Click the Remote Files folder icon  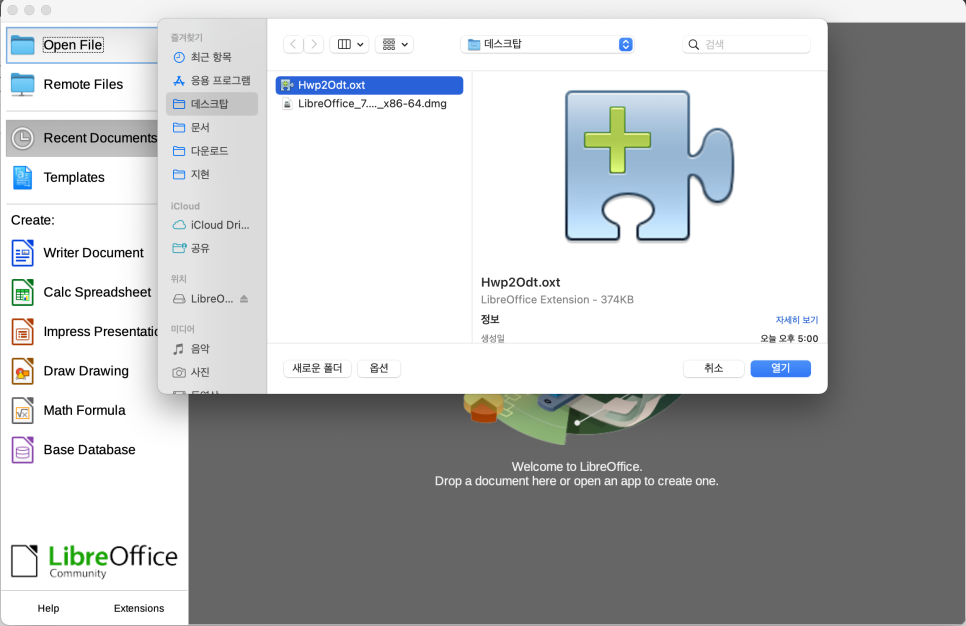[23, 84]
